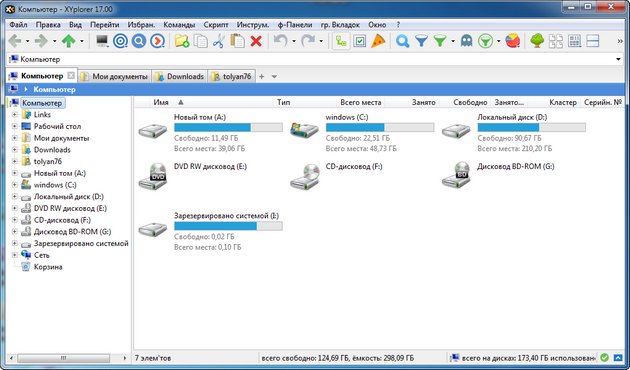The width and height of the screenshot is (630, 370).
Task: Click the blue target circle toolbar icon
Action: click(x=120, y=41)
